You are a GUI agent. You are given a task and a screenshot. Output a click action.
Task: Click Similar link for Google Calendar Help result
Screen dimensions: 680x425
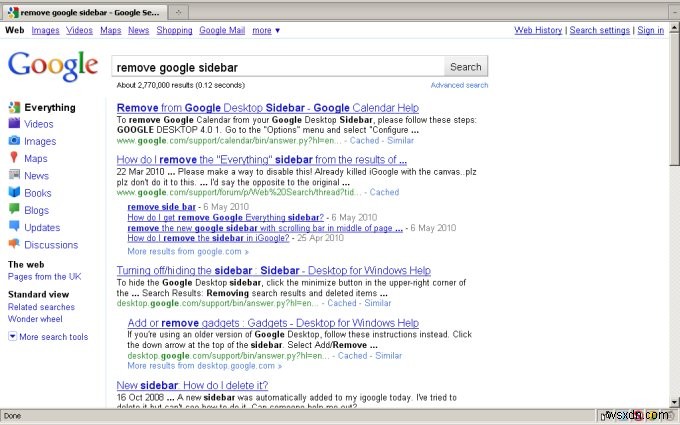coord(400,141)
